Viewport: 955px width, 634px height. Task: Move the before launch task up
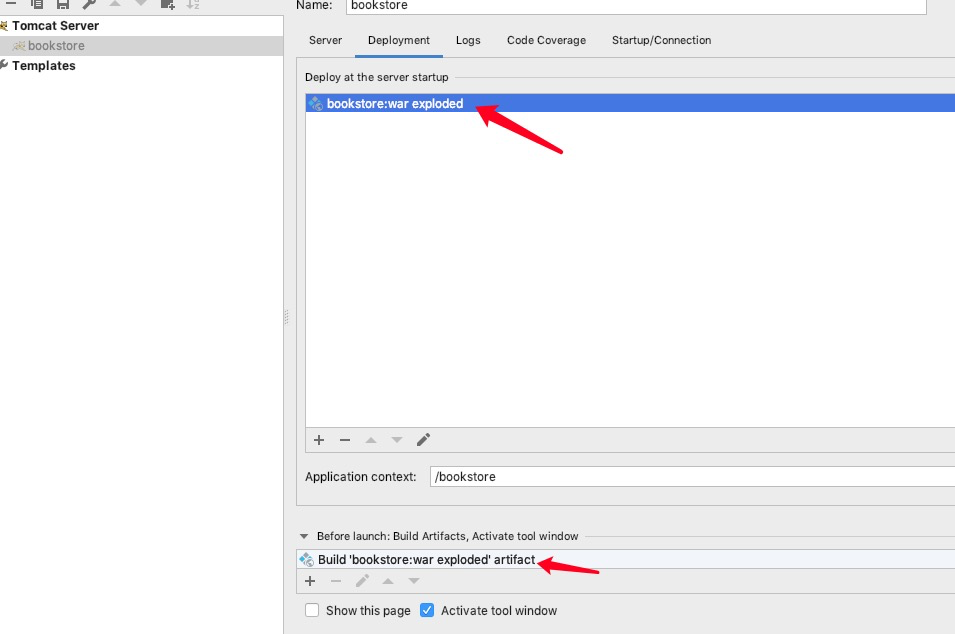click(388, 581)
